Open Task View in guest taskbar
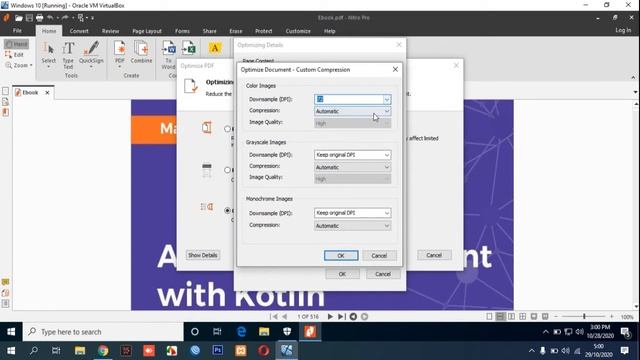 [217, 332]
